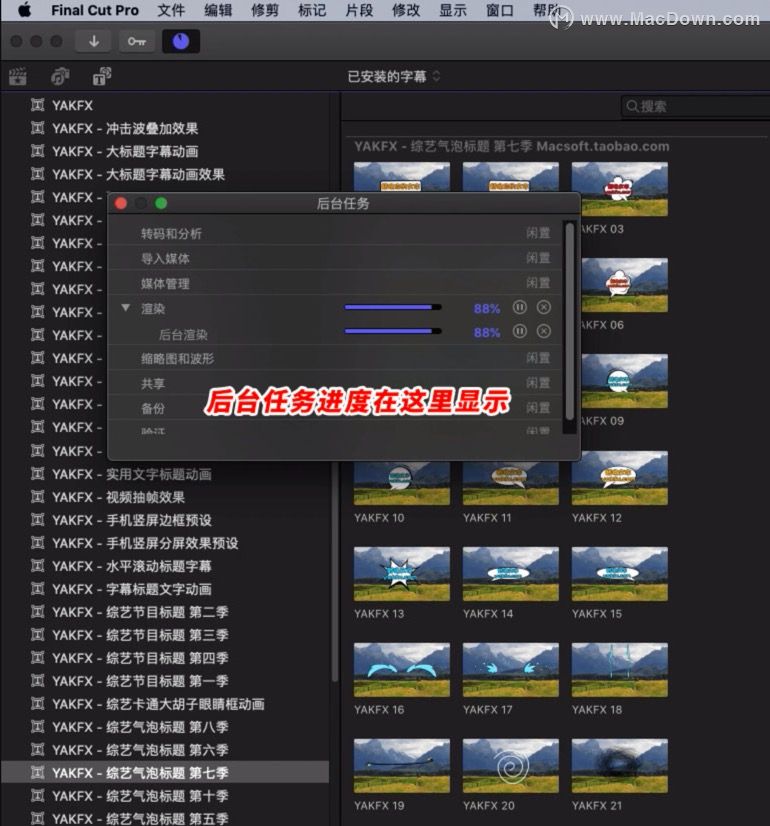Click the YAKFX 13 title thumbnail

pos(402,574)
